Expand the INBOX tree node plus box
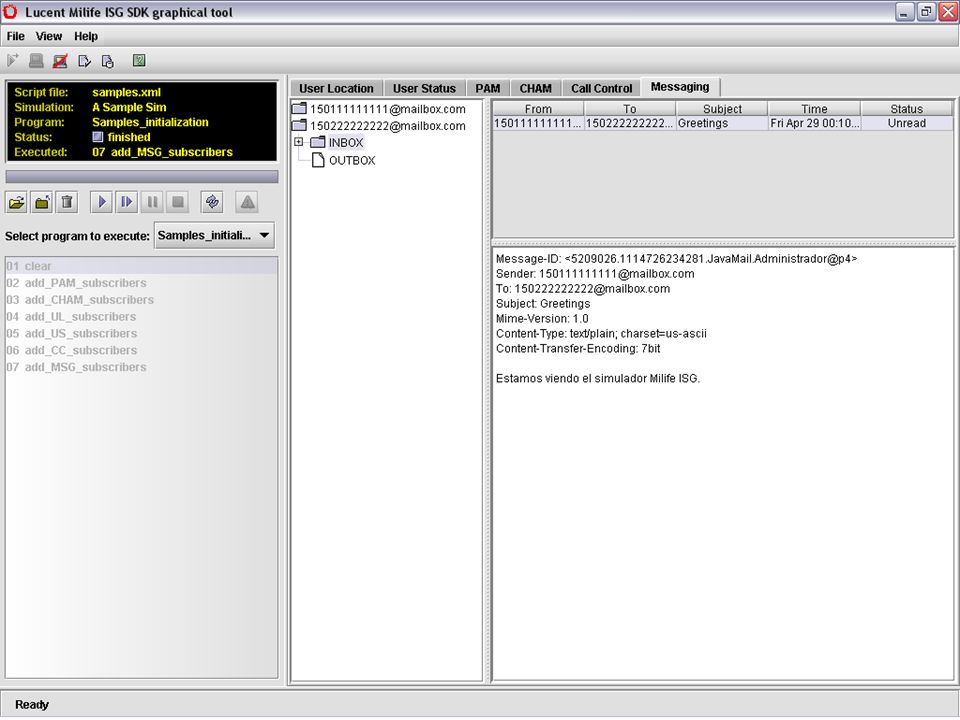960x720 pixels. [299, 142]
